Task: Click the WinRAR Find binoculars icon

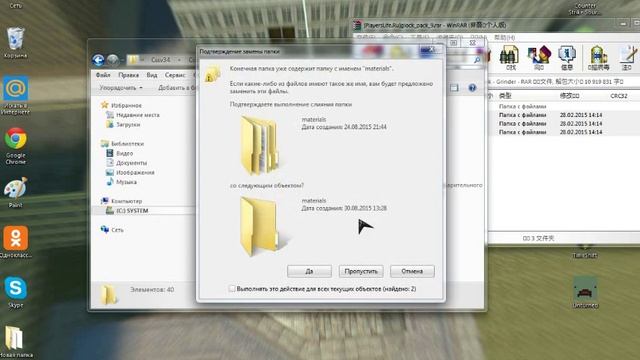Action: [510, 58]
